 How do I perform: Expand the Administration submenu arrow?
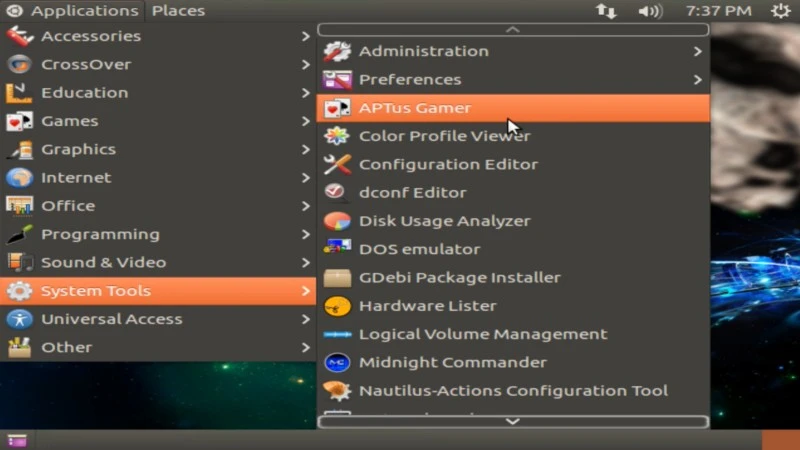[x=697, y=52]
